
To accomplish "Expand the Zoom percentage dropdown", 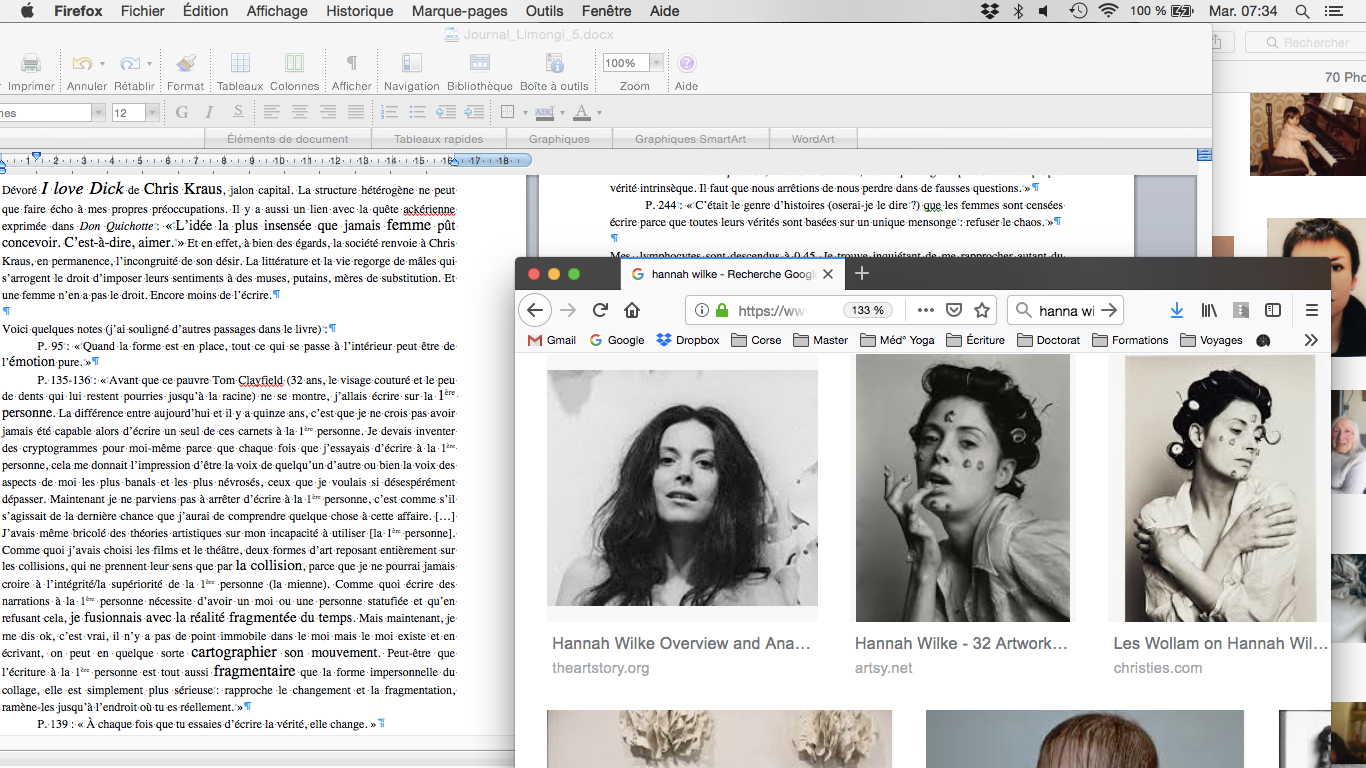I will click(656, 63).
